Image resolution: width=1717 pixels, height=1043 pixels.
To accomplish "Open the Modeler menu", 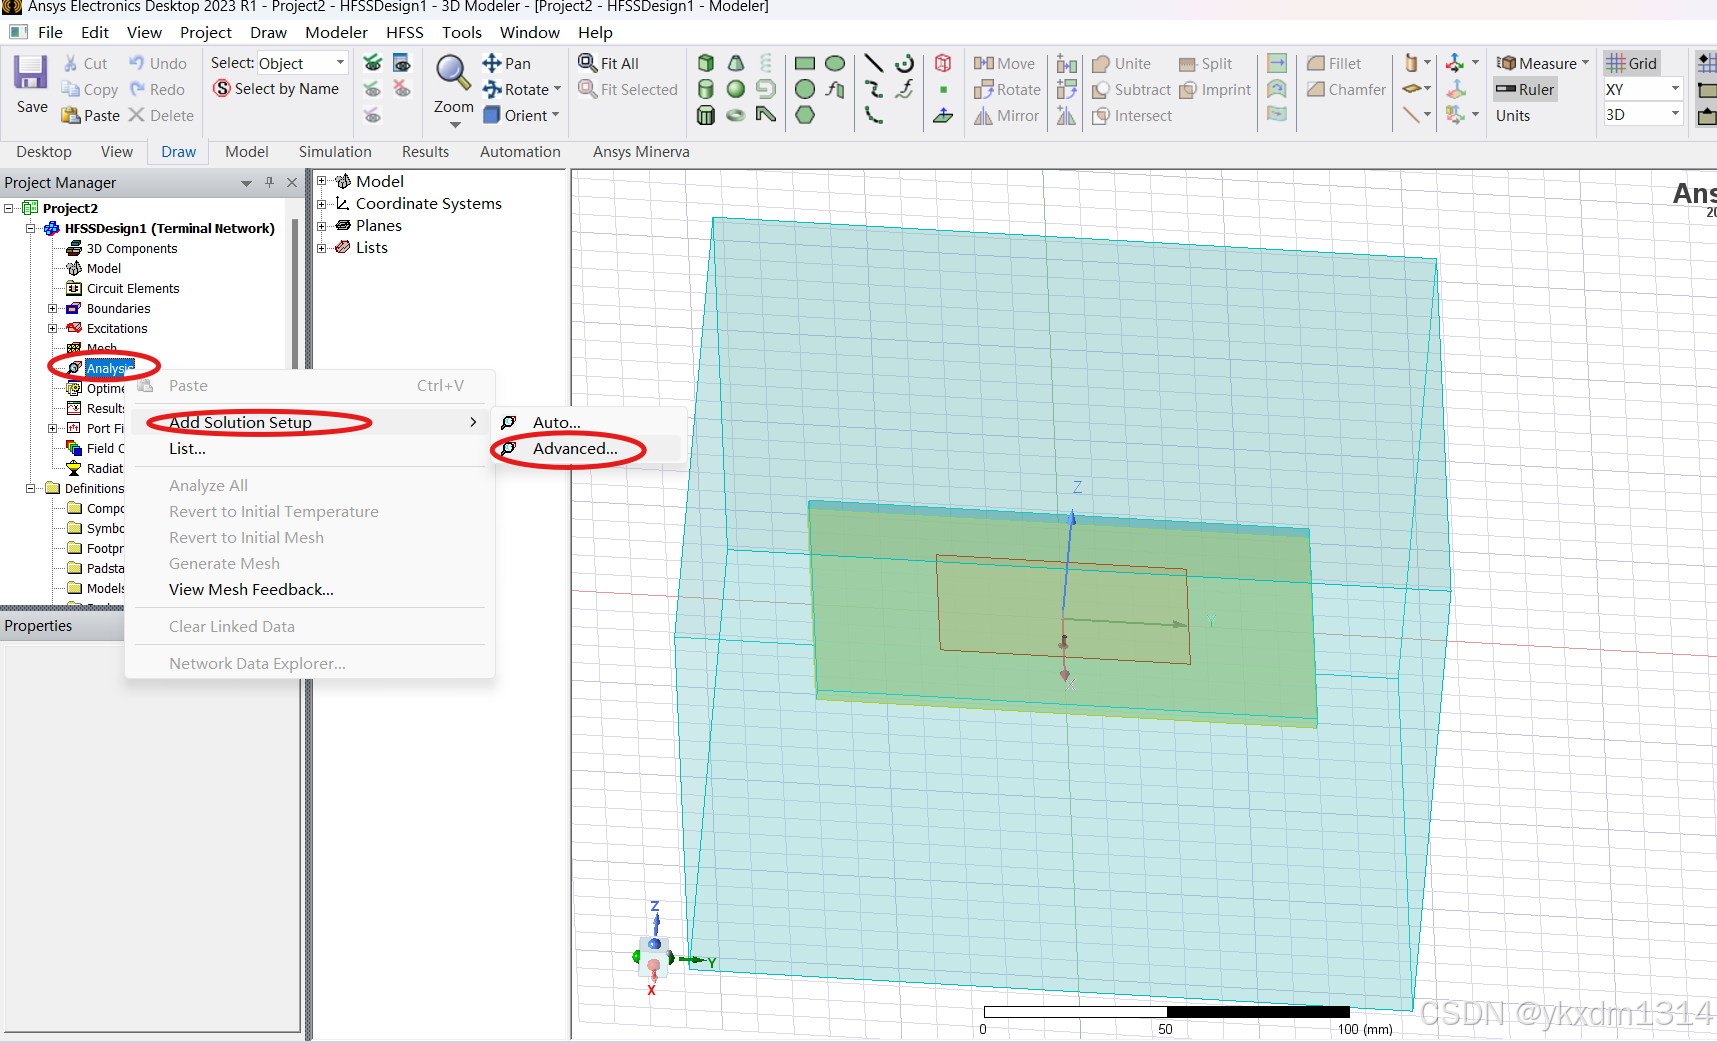I will pyautogui.click(x=337, y=32).
